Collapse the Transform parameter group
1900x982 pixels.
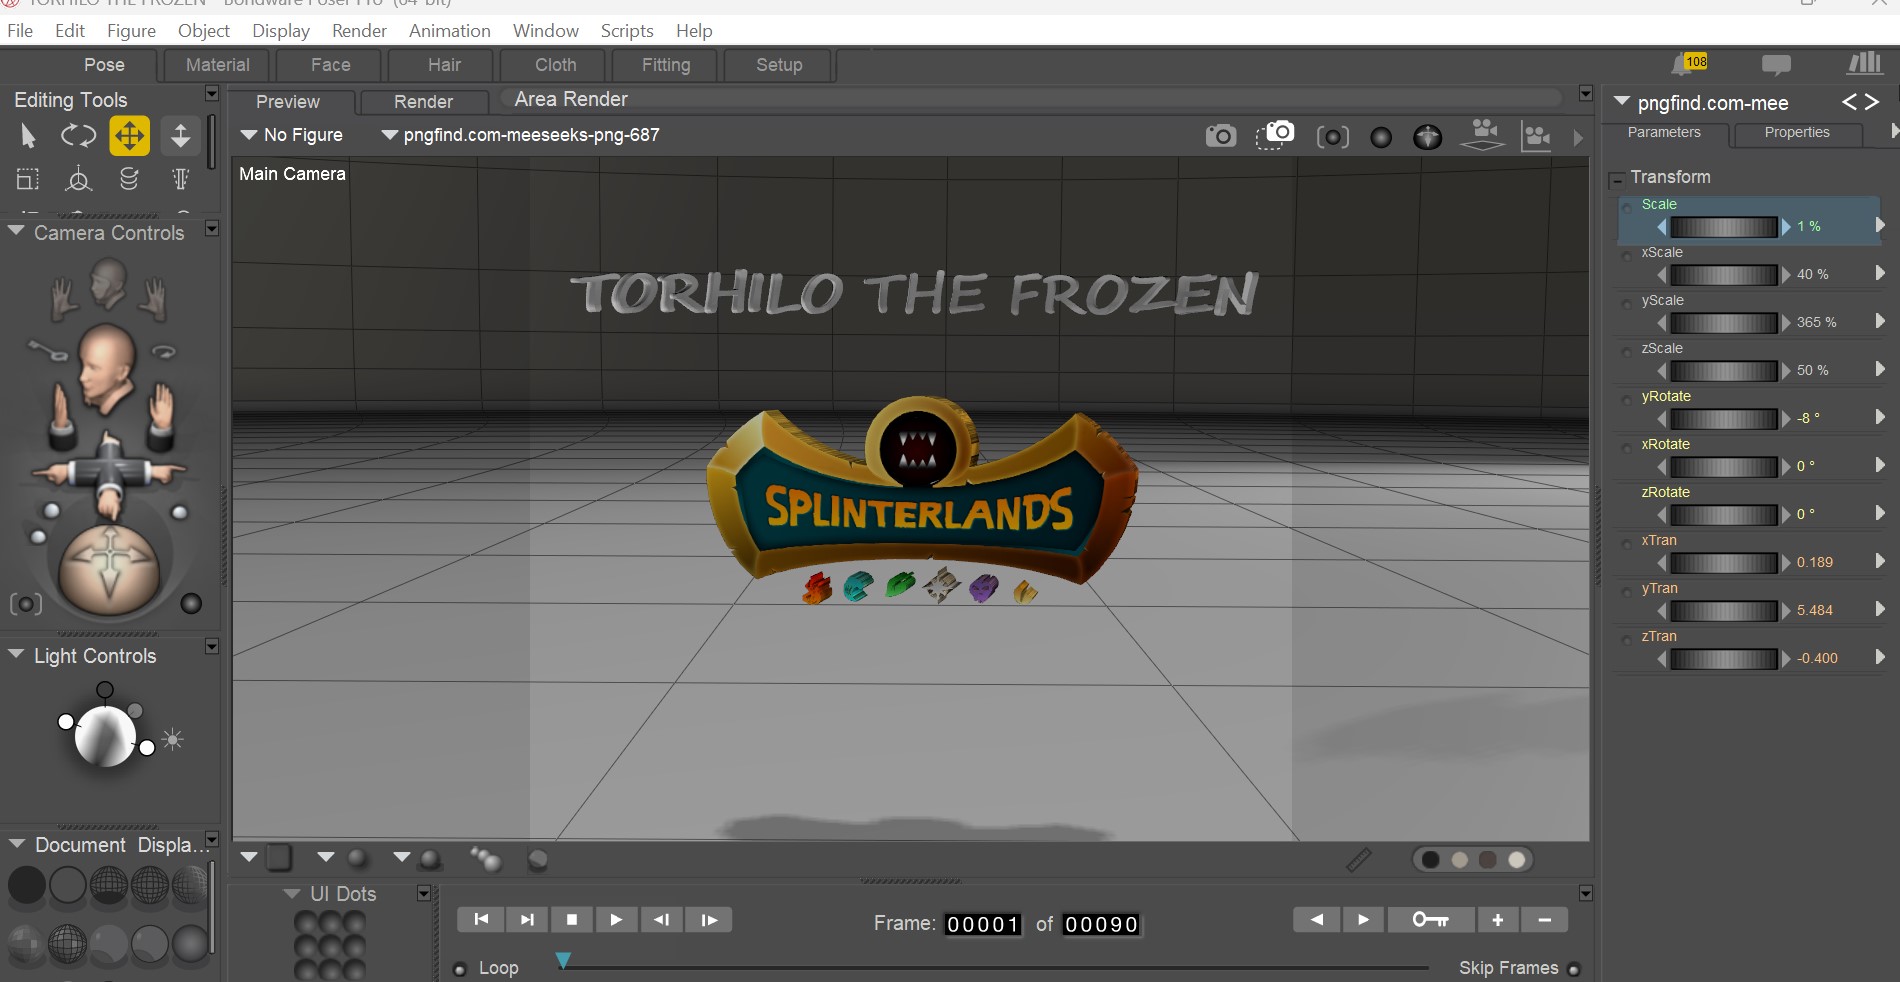tap(1616, 181)
